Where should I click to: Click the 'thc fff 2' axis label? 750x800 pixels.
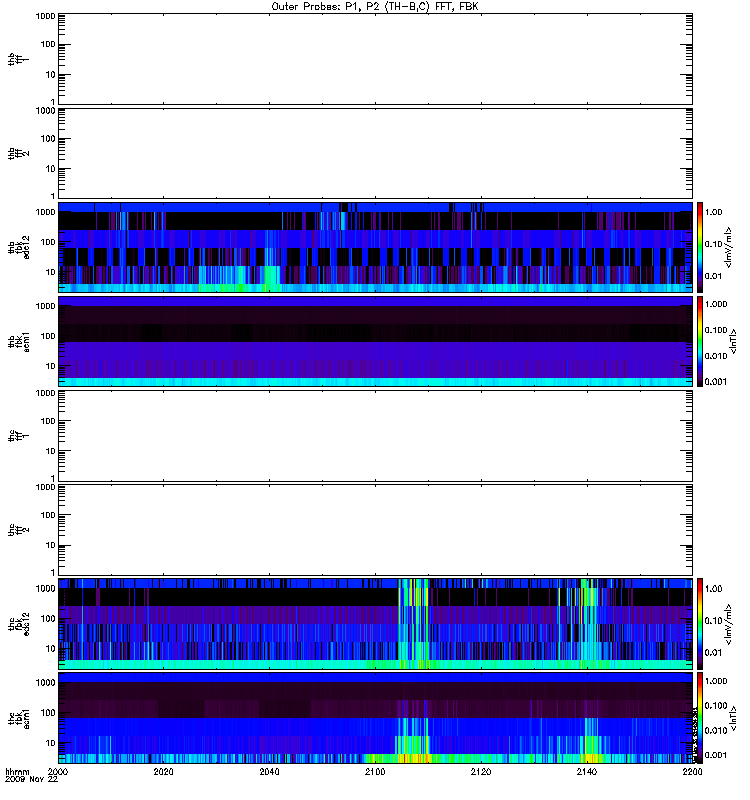[x=18, y=530]
